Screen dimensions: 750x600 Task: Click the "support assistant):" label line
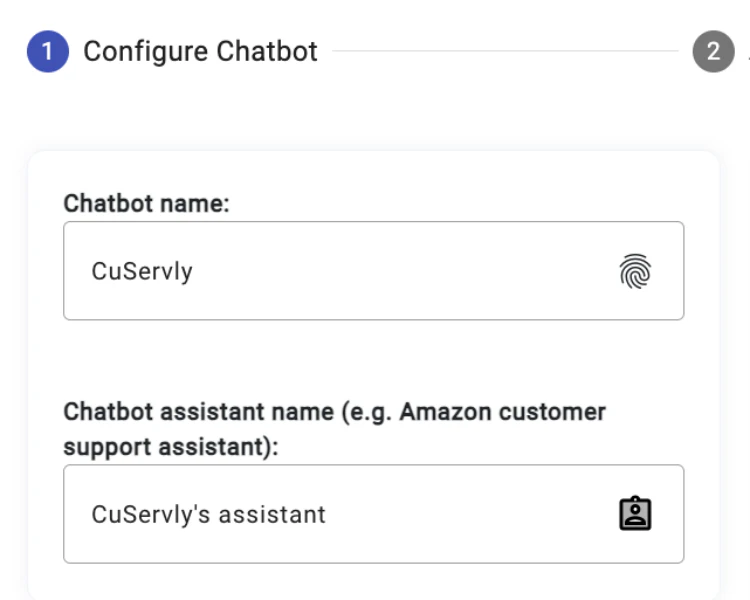[170, 447]
